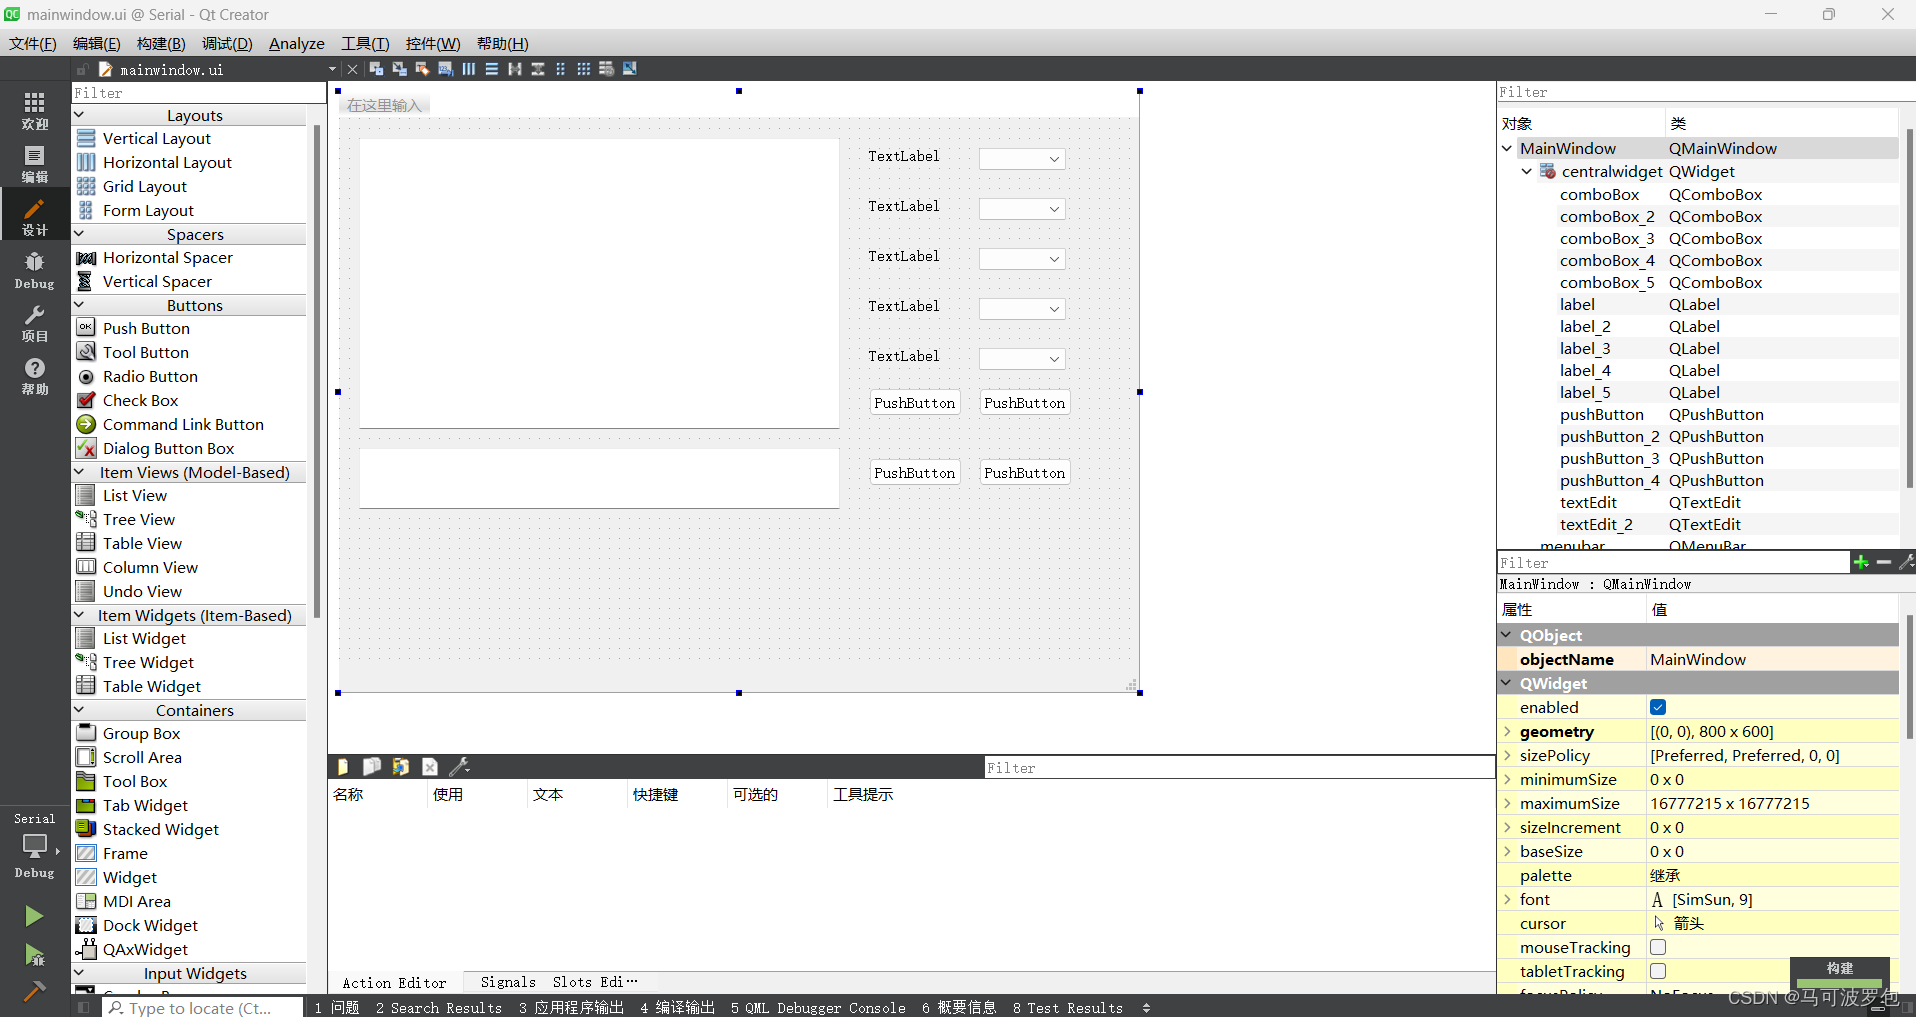Click Delete action icon in Action Editor

tap(430, 767)
